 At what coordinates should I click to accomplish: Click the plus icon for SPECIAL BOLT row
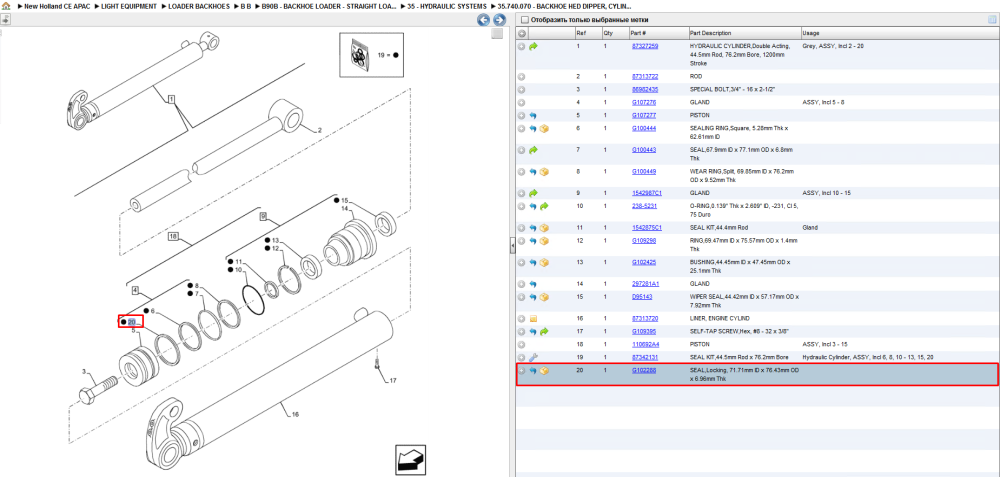click(x=521, y=89)
